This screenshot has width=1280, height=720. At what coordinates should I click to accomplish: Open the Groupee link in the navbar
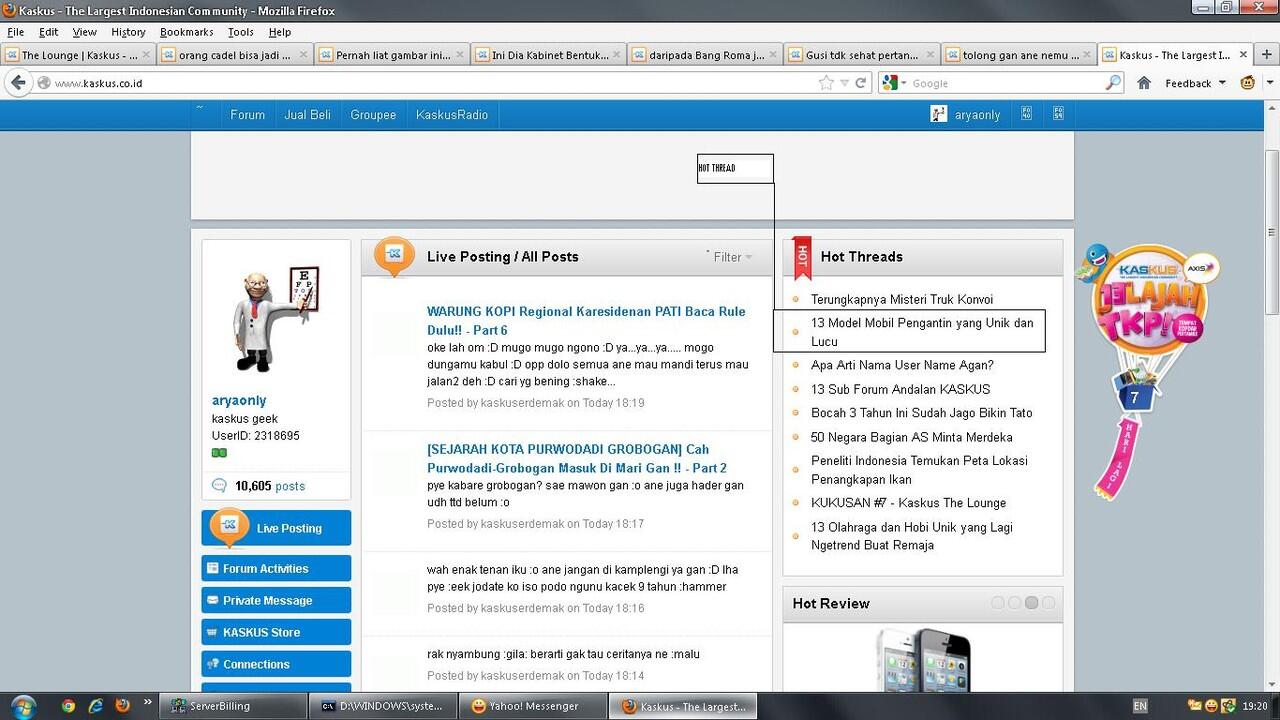tap(373, 115)
